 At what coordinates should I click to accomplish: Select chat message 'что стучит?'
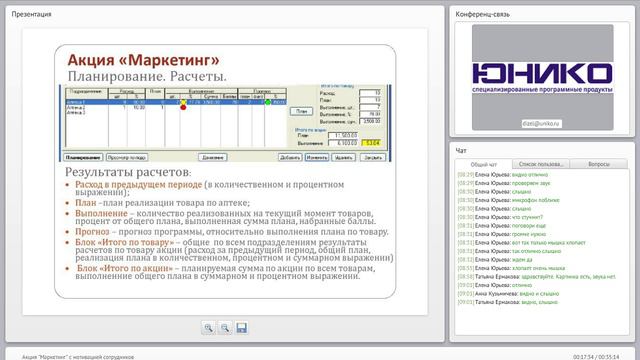point(527,217)
